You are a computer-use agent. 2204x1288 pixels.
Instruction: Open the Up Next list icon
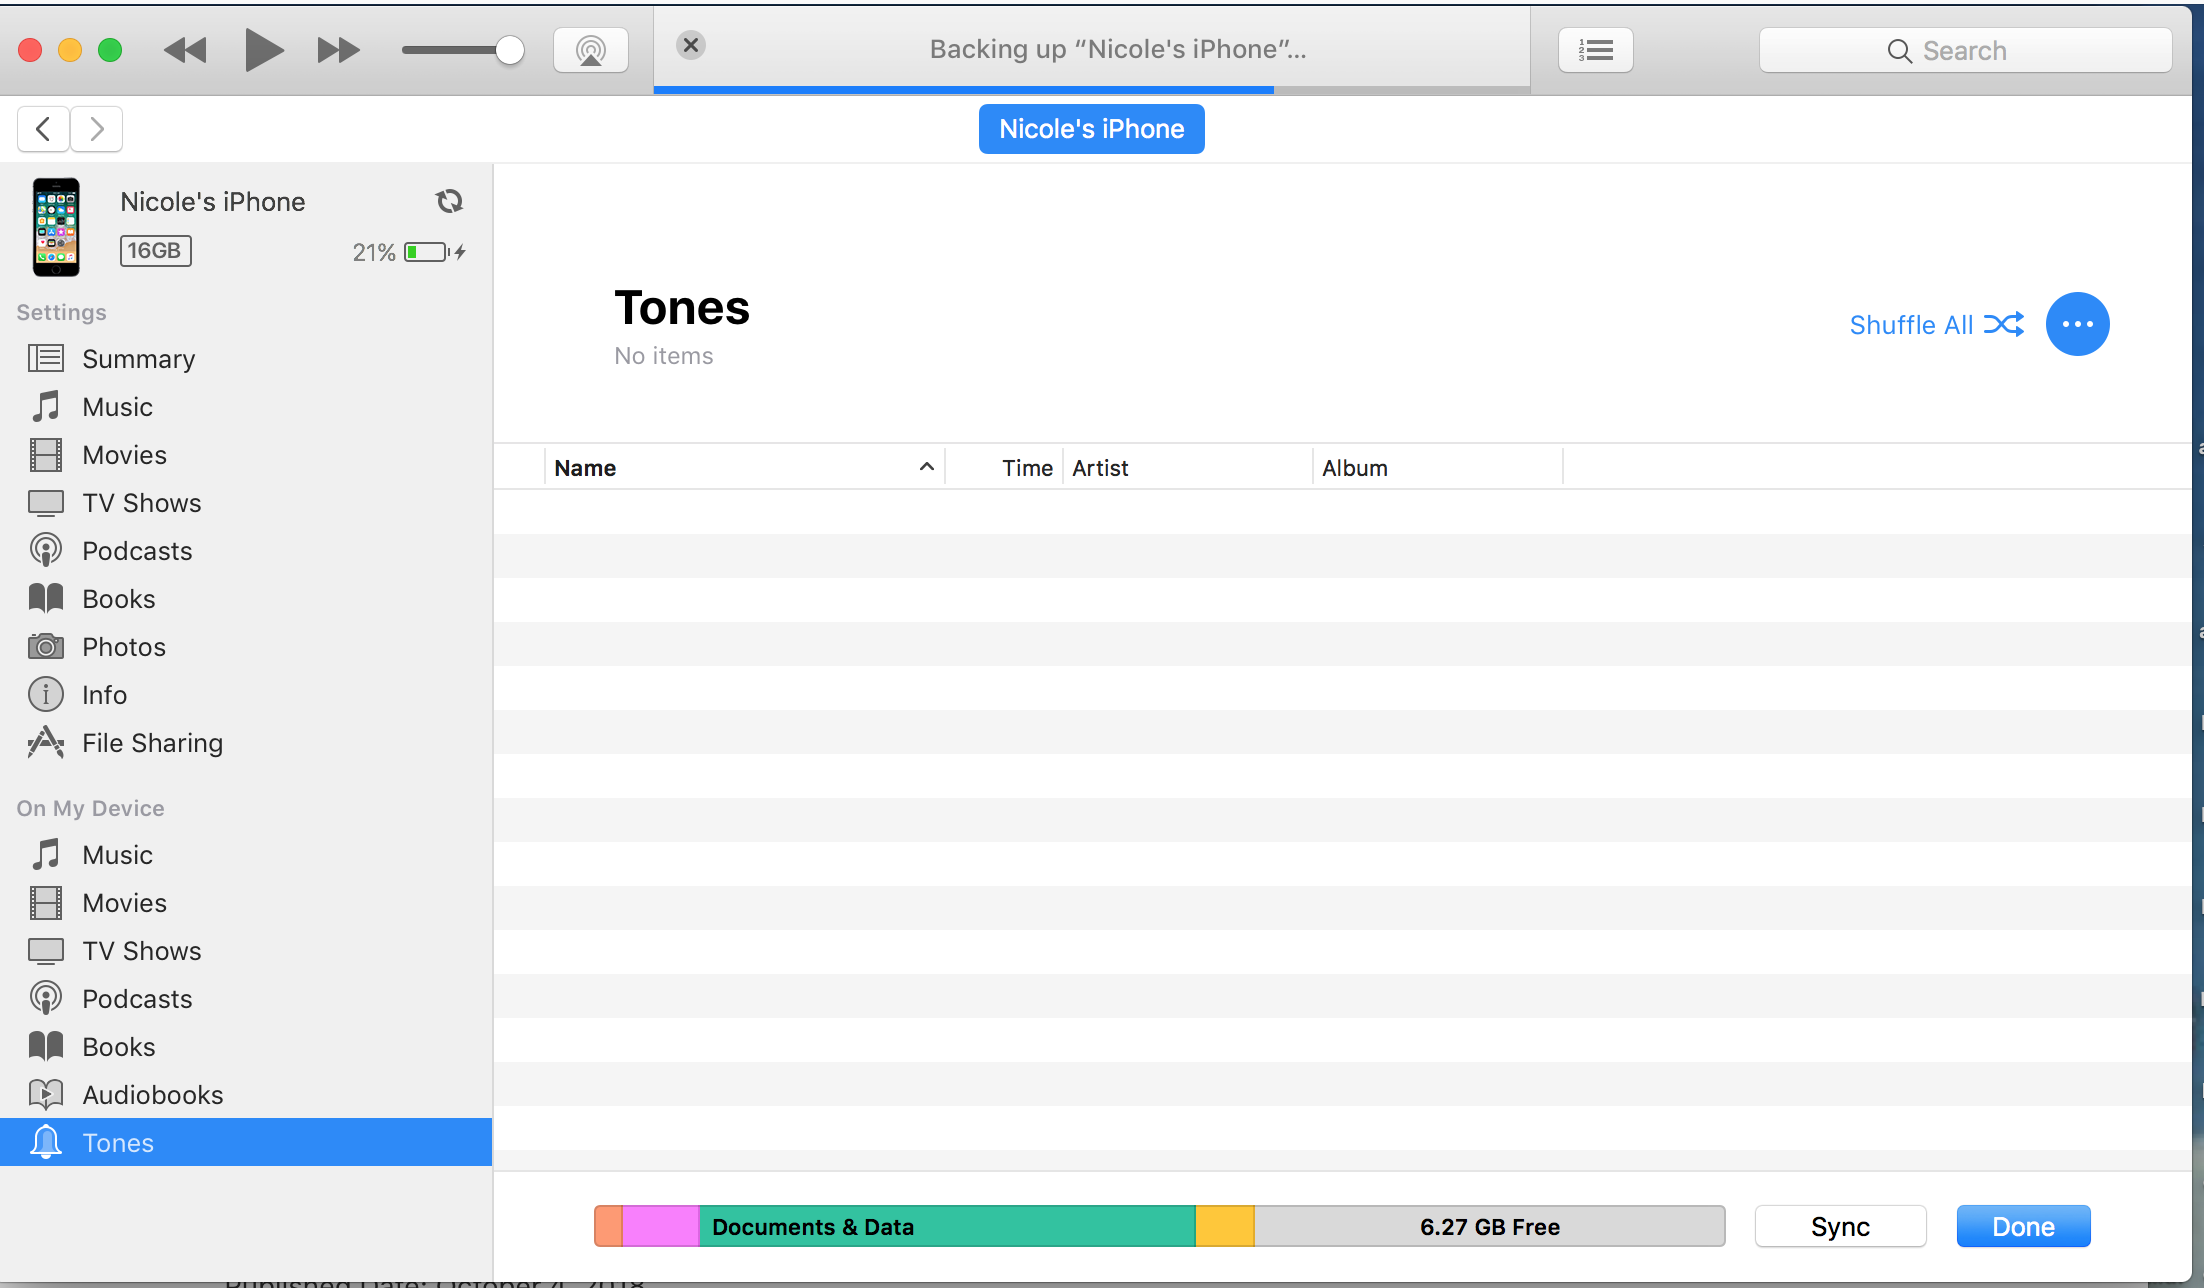click(1595, 50)
